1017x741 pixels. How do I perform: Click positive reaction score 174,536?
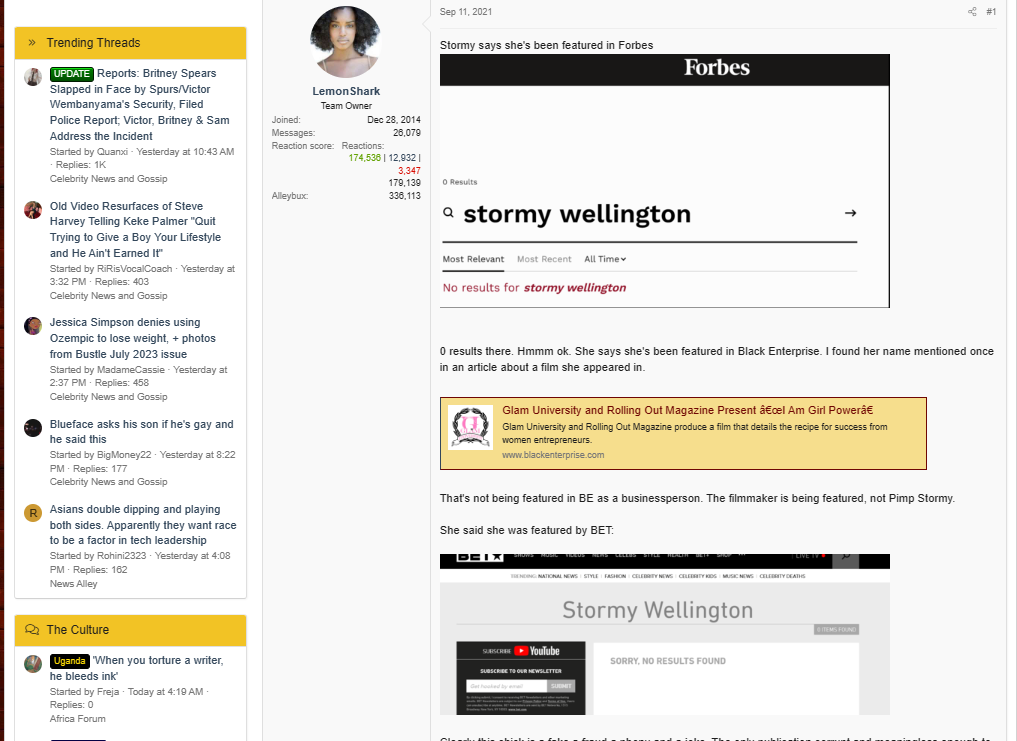point(365,158)
